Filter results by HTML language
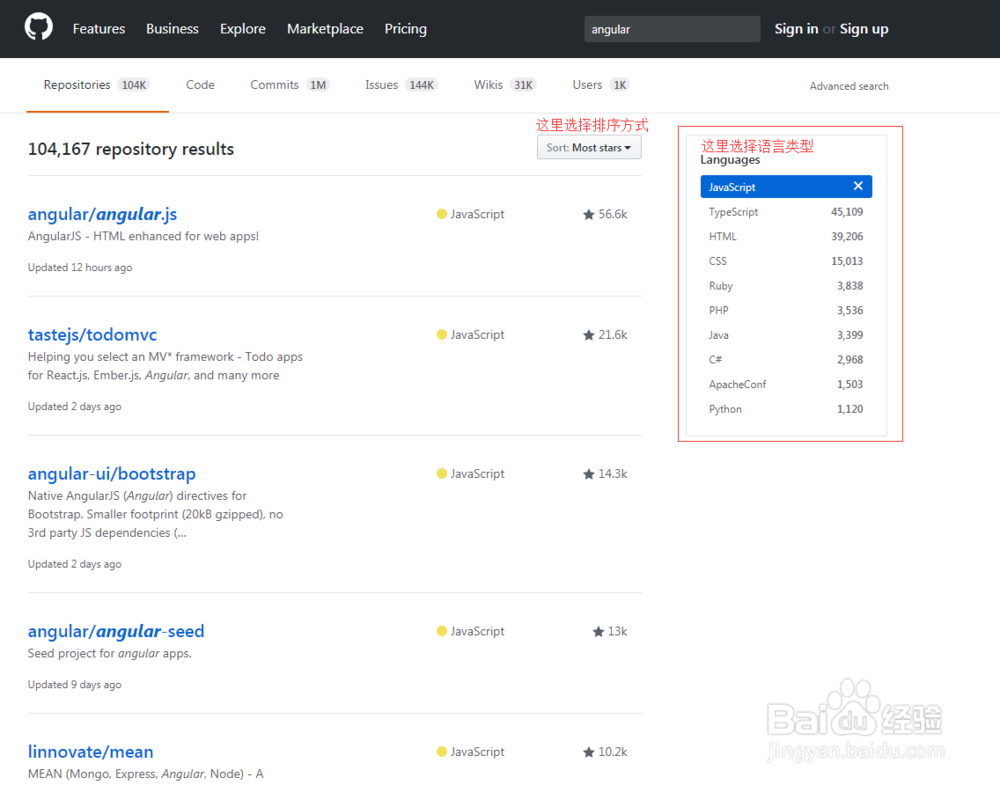This screenshot has height=785, width=1000. [x=786, y=237]
